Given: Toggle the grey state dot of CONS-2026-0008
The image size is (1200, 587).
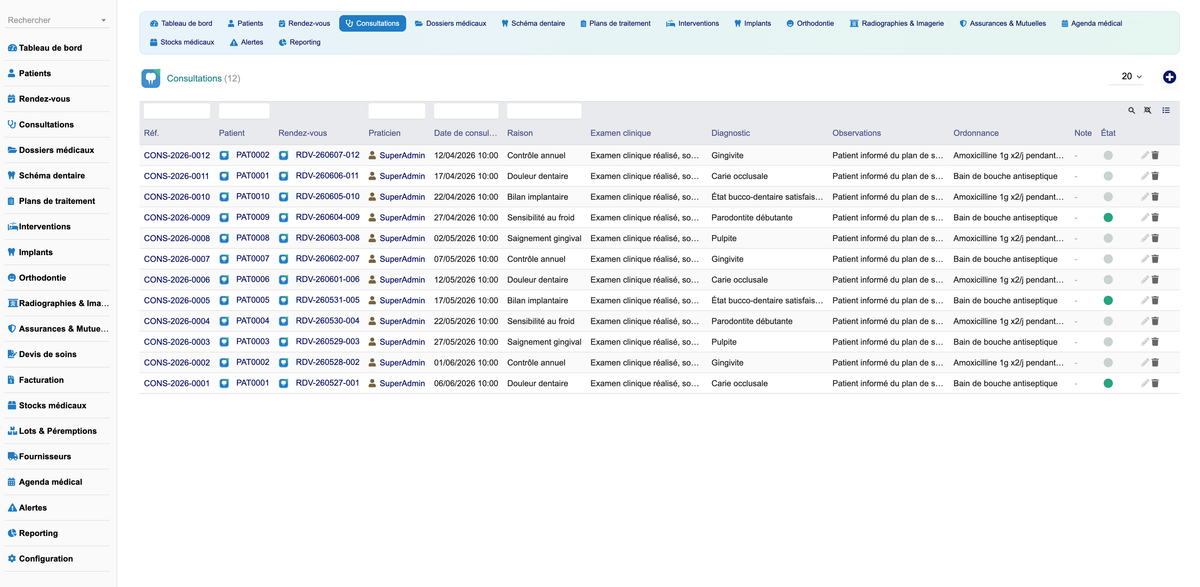Looking at the screenshot, I should (x=1108, y=238).
